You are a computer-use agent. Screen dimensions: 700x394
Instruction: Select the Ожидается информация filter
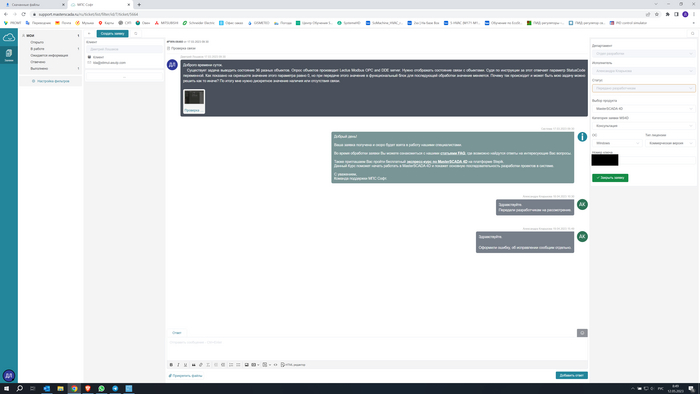(x=49, y=56)
